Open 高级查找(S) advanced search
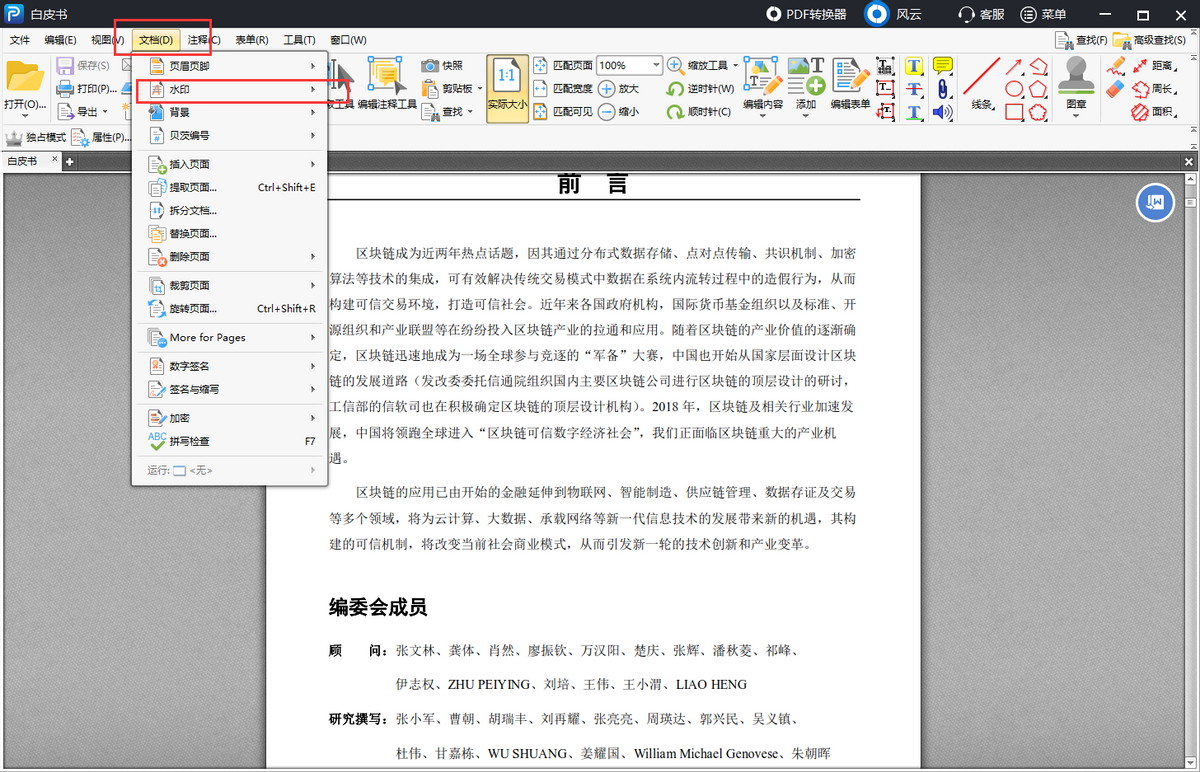 1151,40
